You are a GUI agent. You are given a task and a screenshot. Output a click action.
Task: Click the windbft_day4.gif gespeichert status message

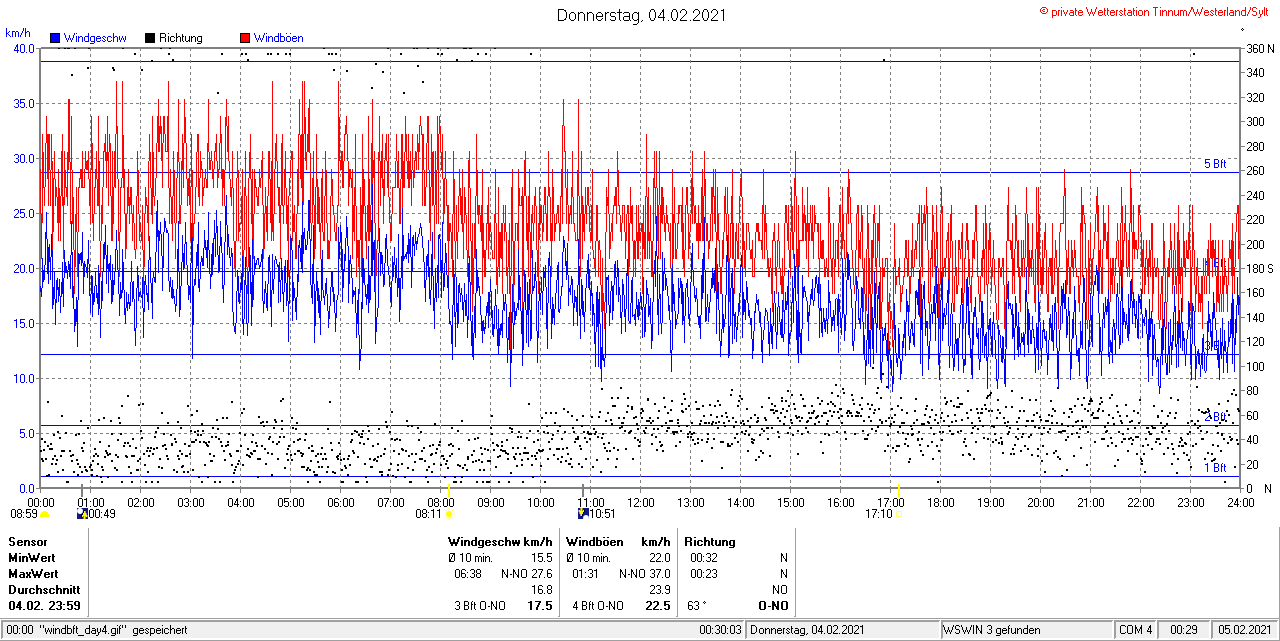tap(112, 630)
